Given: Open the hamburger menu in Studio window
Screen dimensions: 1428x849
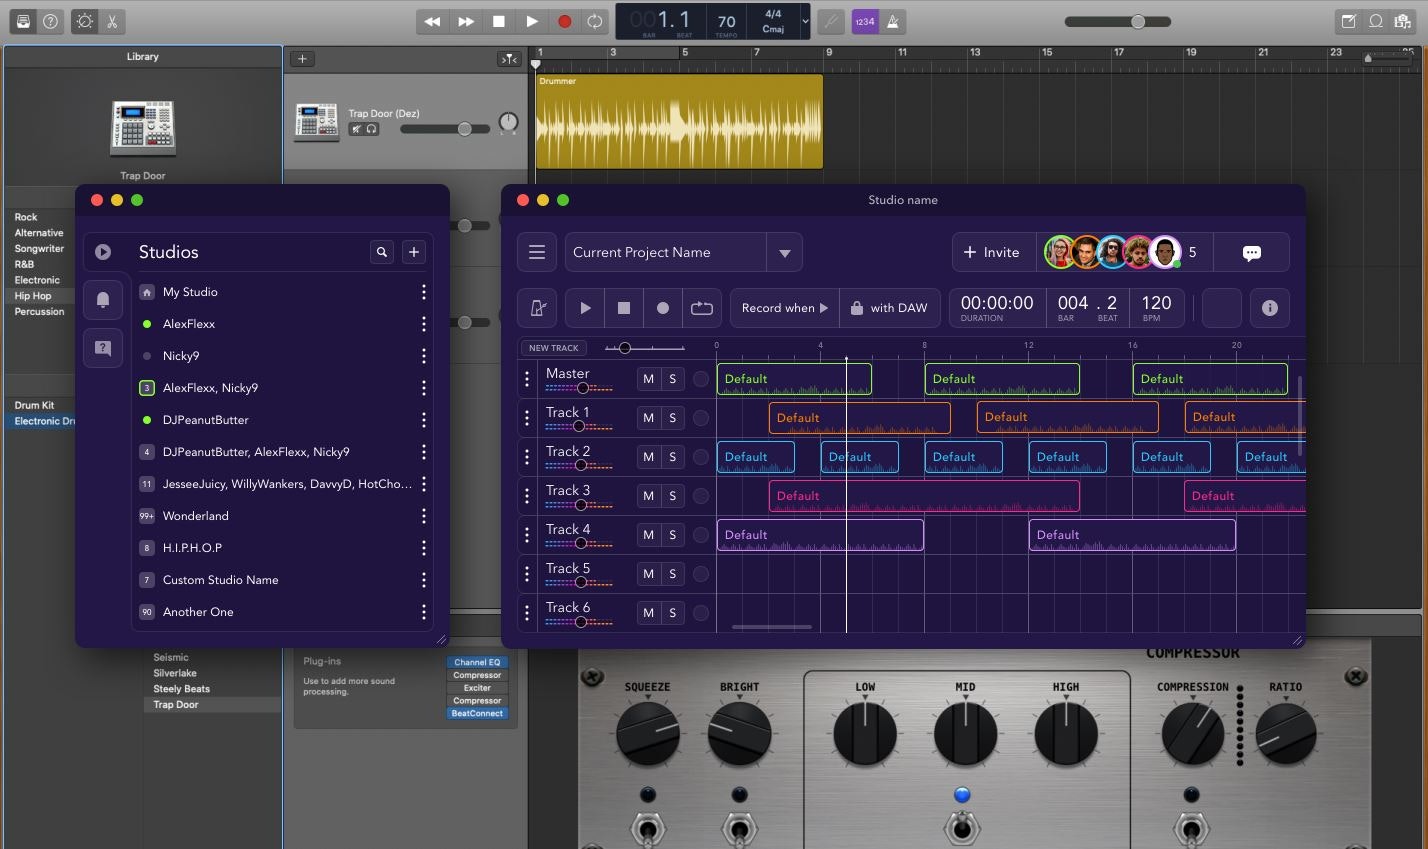Looking at the screenshot, I should 537,252.
